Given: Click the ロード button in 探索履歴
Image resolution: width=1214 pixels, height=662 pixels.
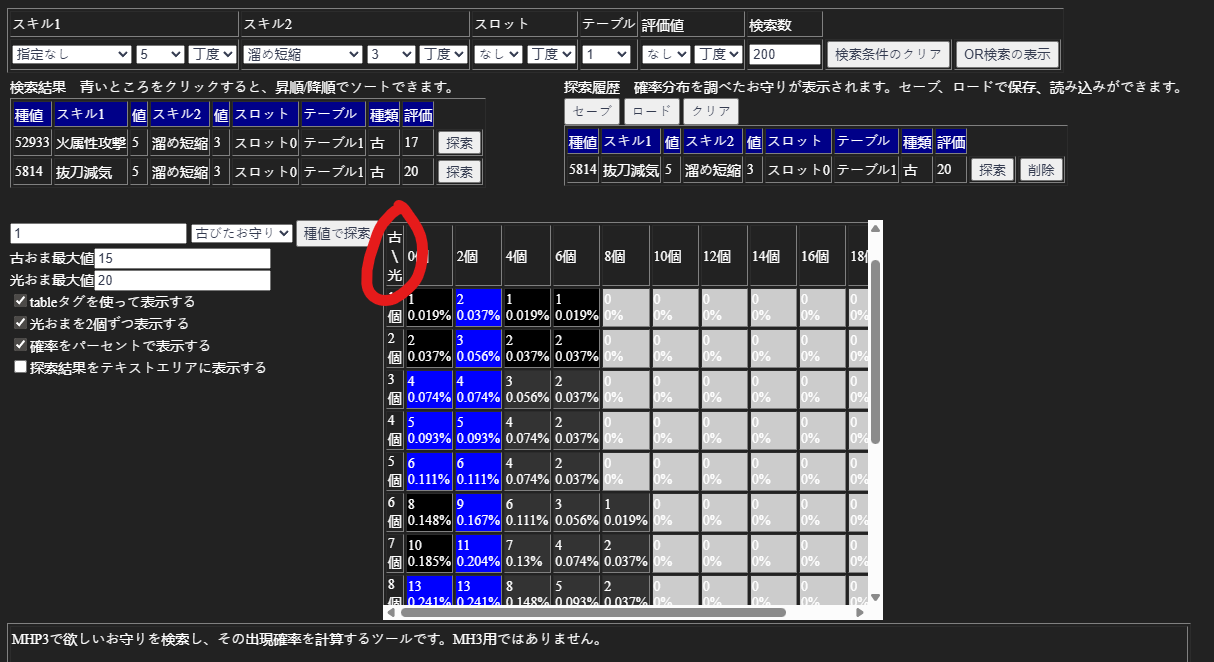Looking at the screenshot, I should [x=651, y=111].
